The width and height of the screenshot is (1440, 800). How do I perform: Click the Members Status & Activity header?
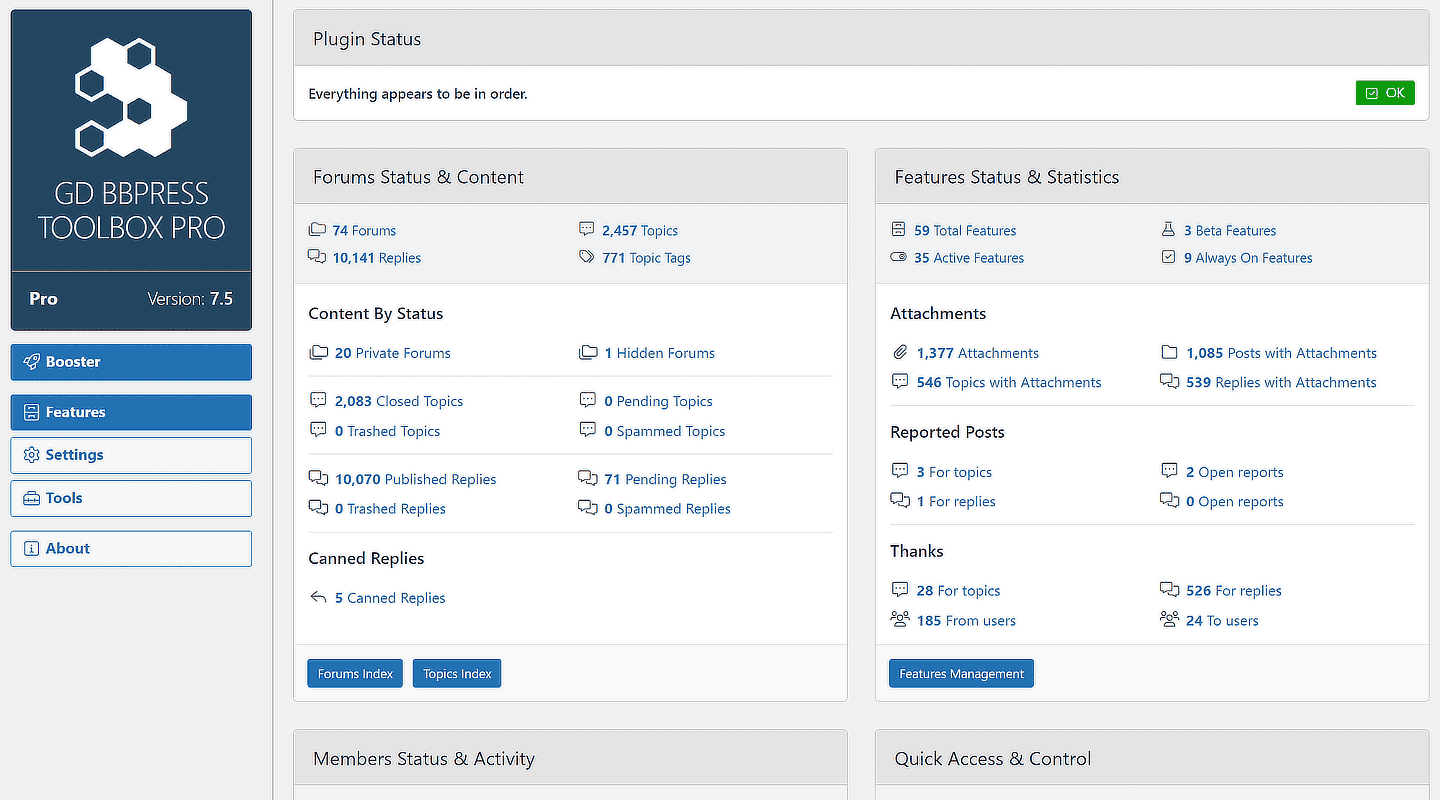[x=570, y=758]
